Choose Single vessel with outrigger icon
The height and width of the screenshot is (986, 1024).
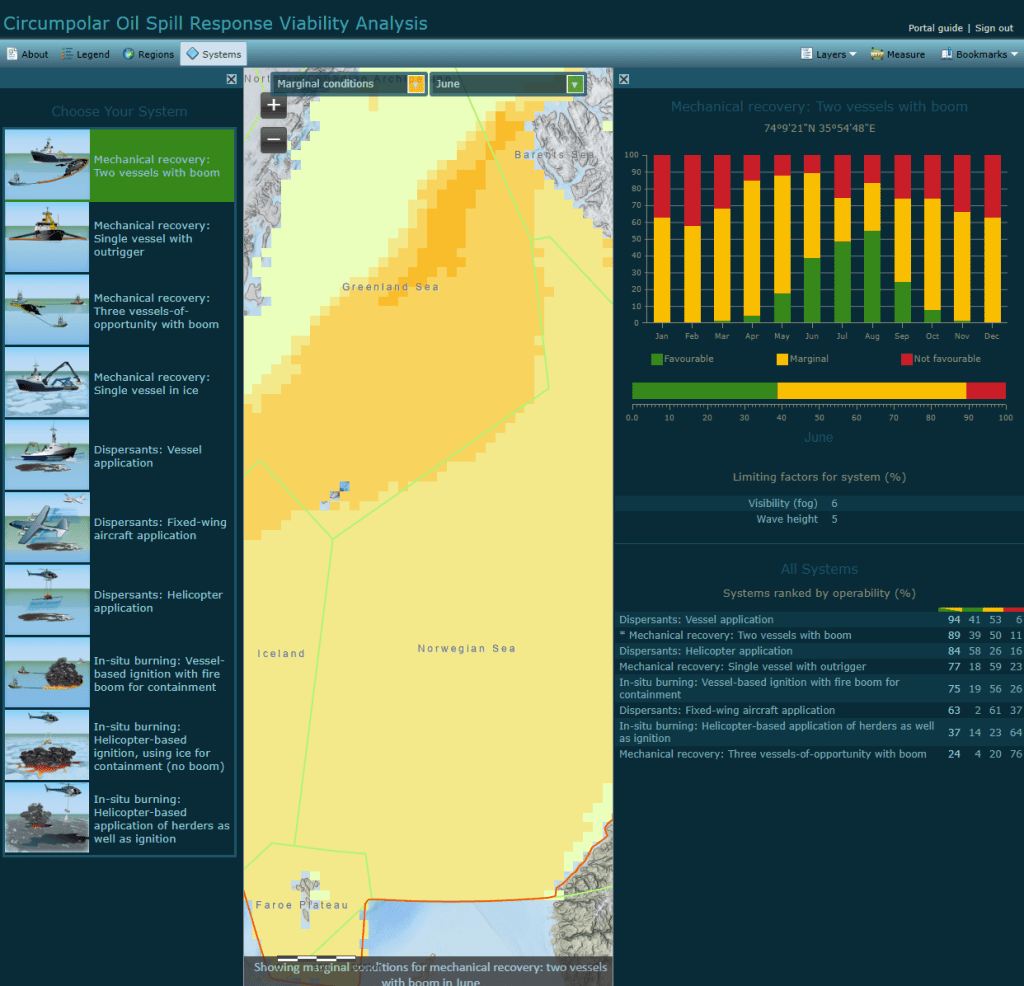pyautogui.click(x=47, y=238)
